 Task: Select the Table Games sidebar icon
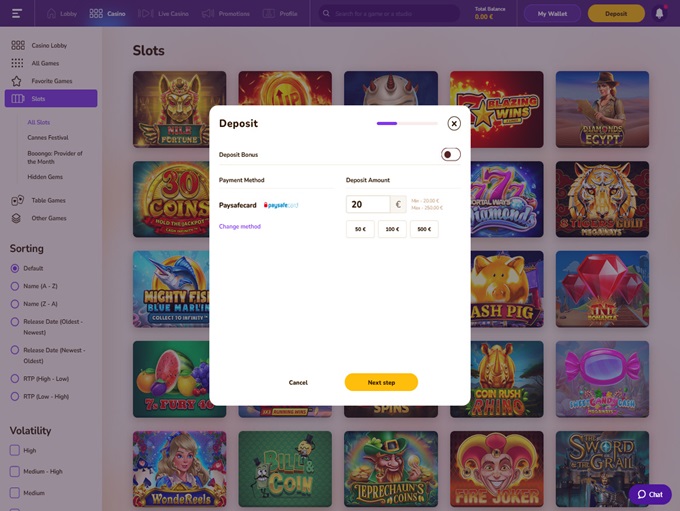click(17, 200)
